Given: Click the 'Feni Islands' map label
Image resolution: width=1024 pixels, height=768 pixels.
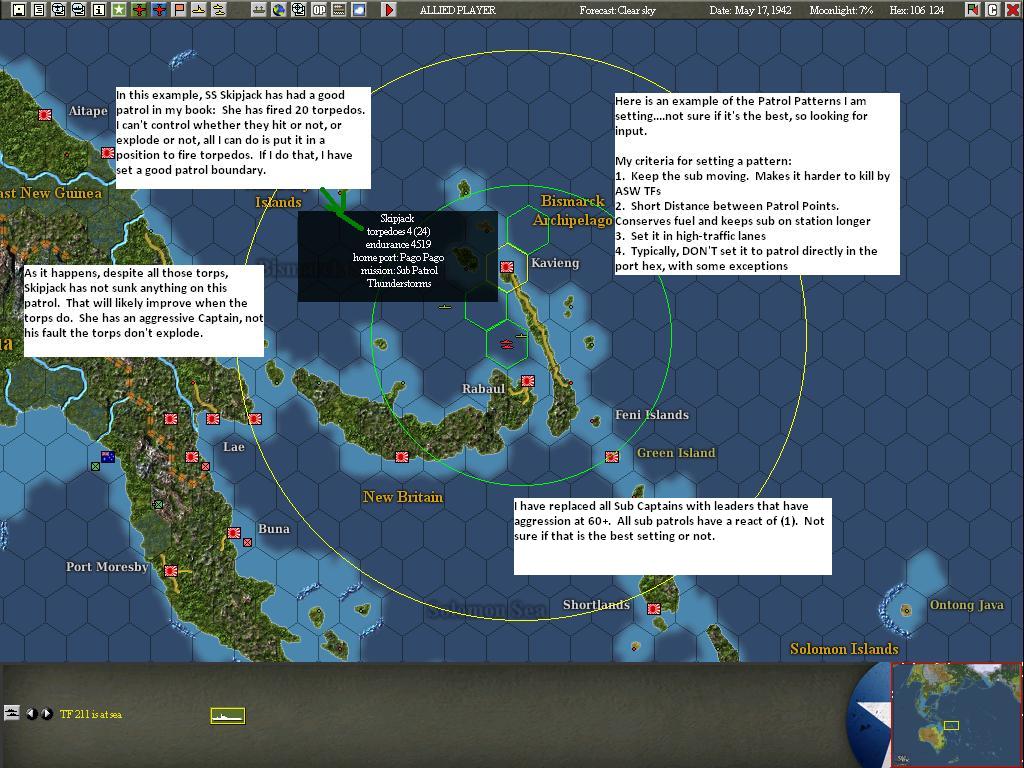Looking at the screenshot, I should (x=652, y=415).
